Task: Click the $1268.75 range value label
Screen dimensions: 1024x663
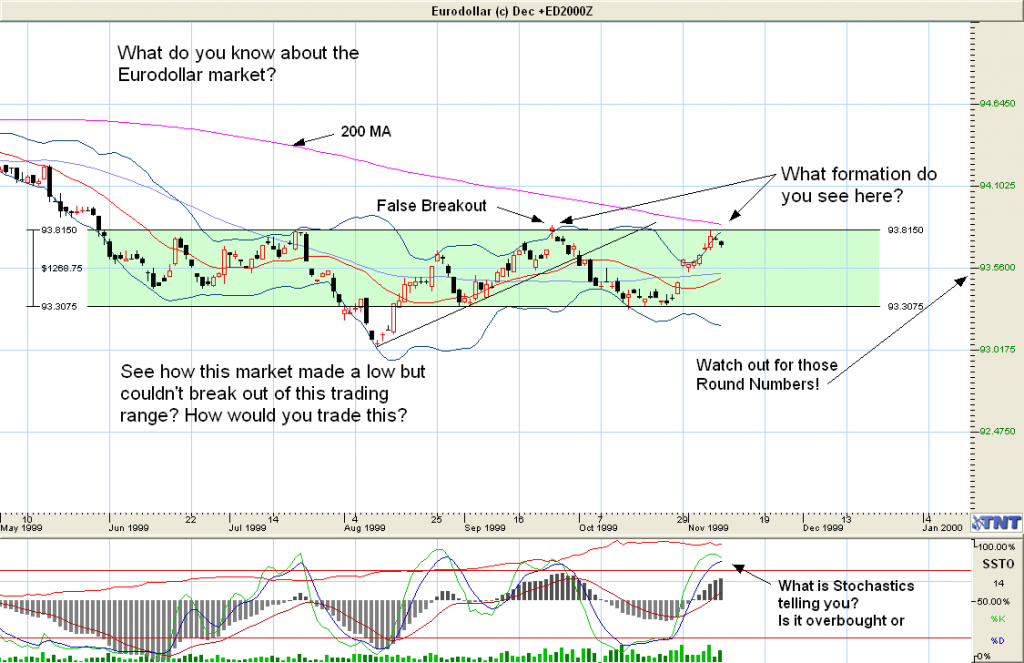Action: click(x=59, y=268)
